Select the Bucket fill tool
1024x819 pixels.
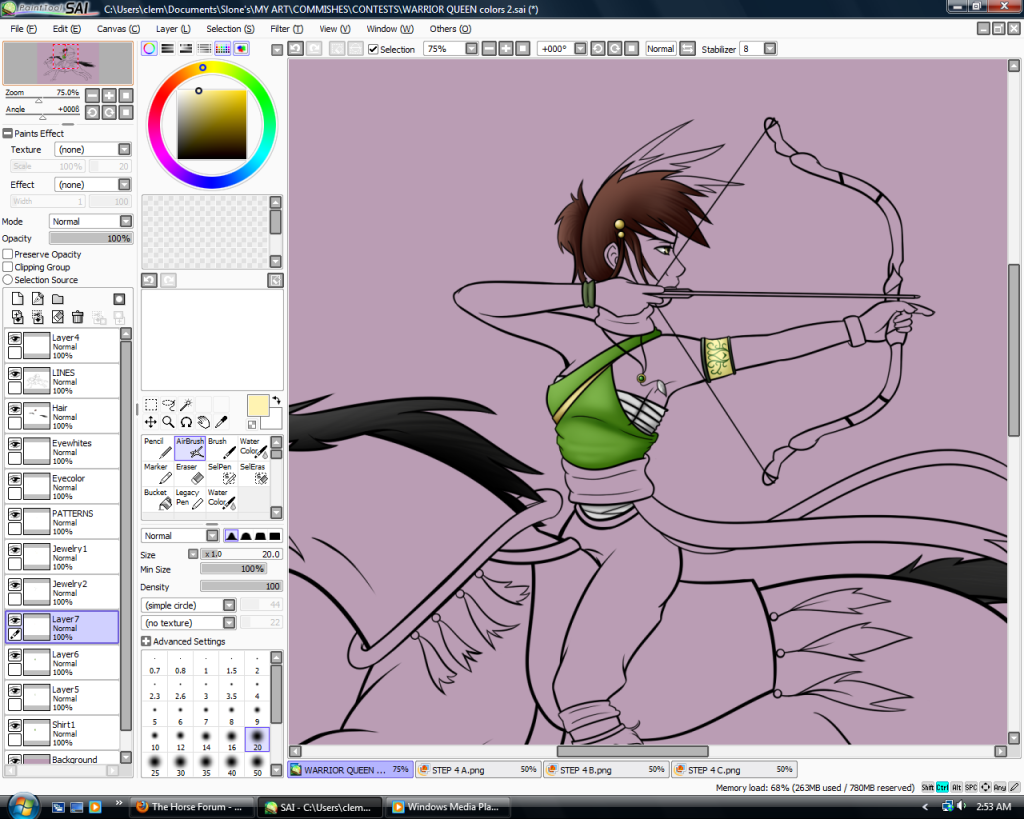[157, 500]
